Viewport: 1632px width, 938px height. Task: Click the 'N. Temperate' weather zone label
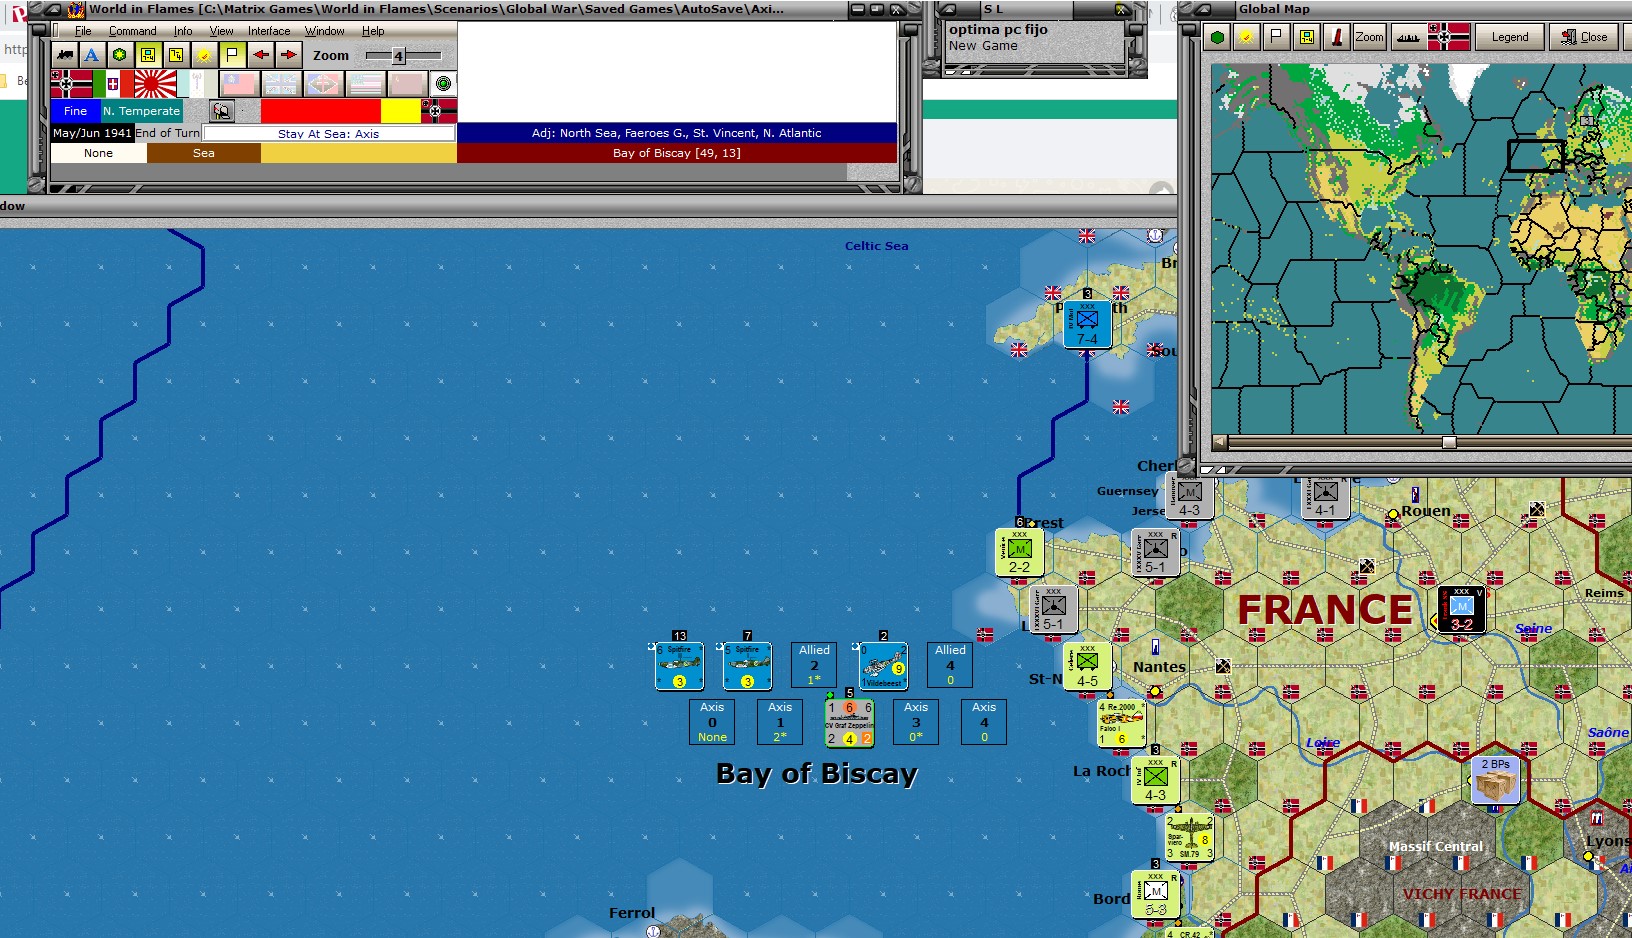click(142, 111)
